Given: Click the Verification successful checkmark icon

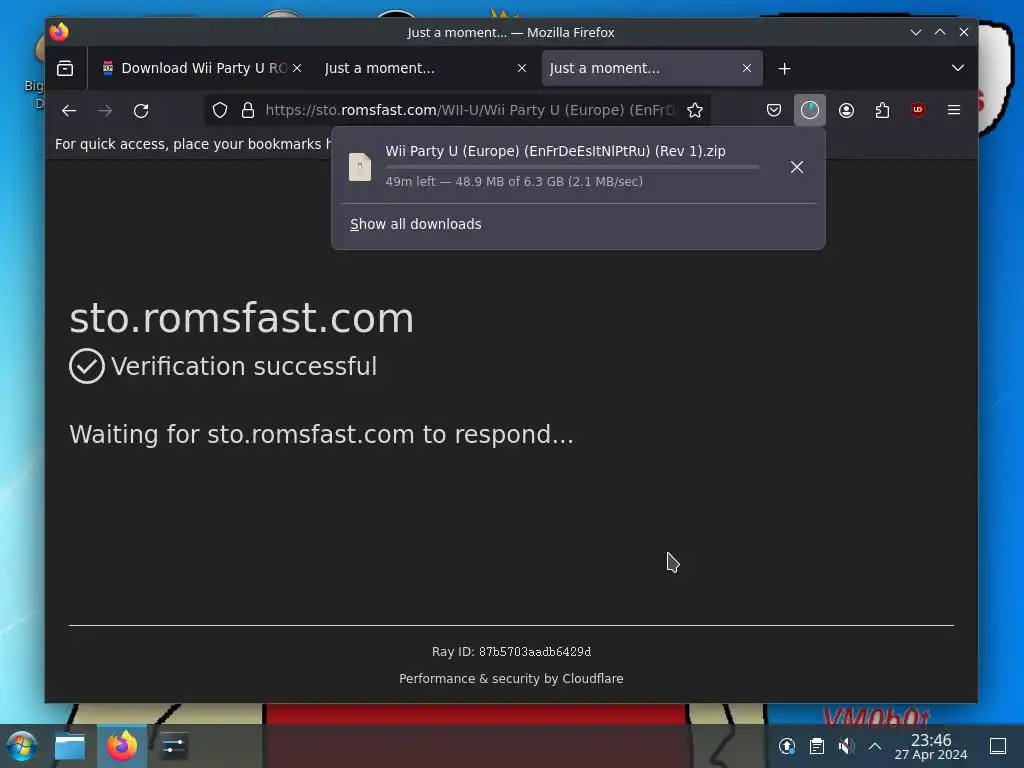Looking at the screenshot, I should pyautogui.click(x=87, y=366).
